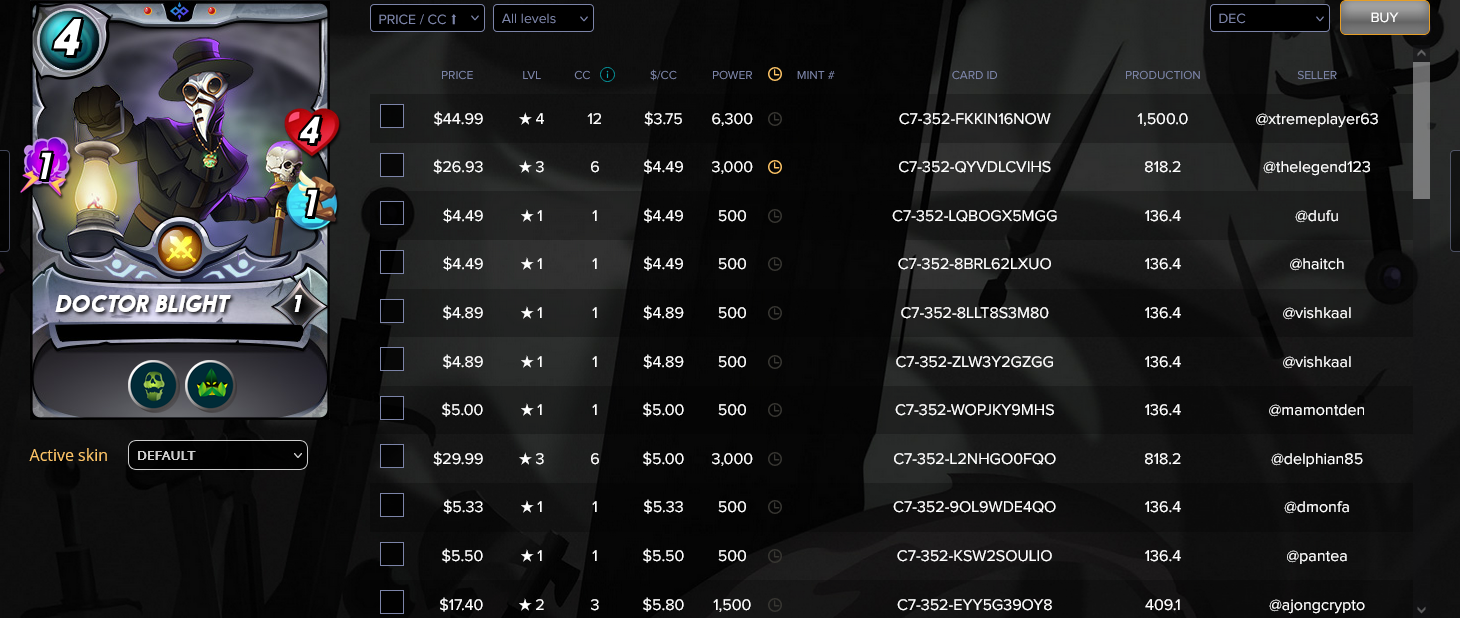Open the PRICE / CC sort dropdown
1460x618 pixels.
(x=427, y=18)
